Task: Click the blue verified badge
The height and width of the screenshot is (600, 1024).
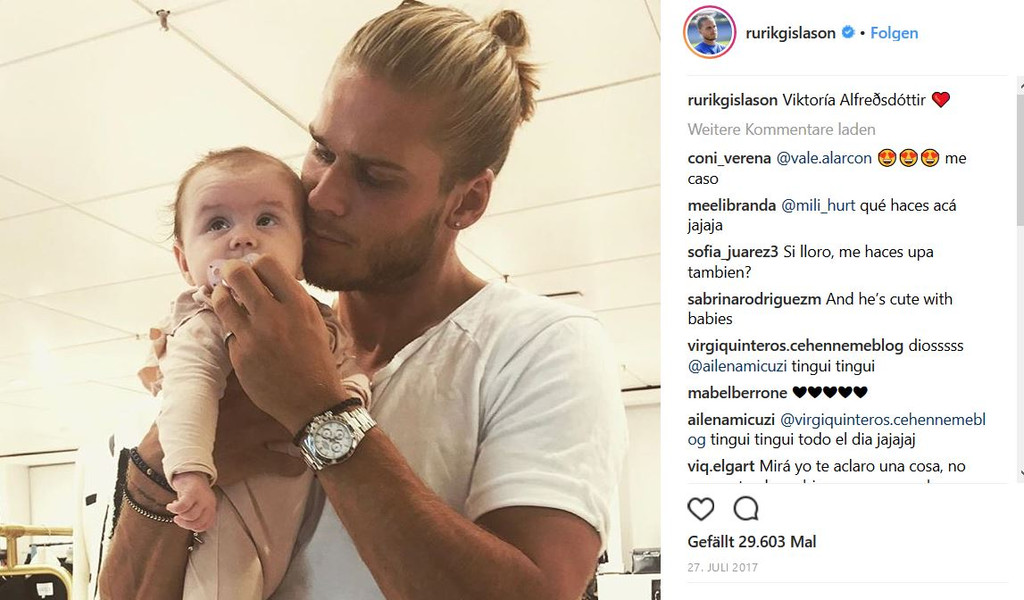Action: 848,32
